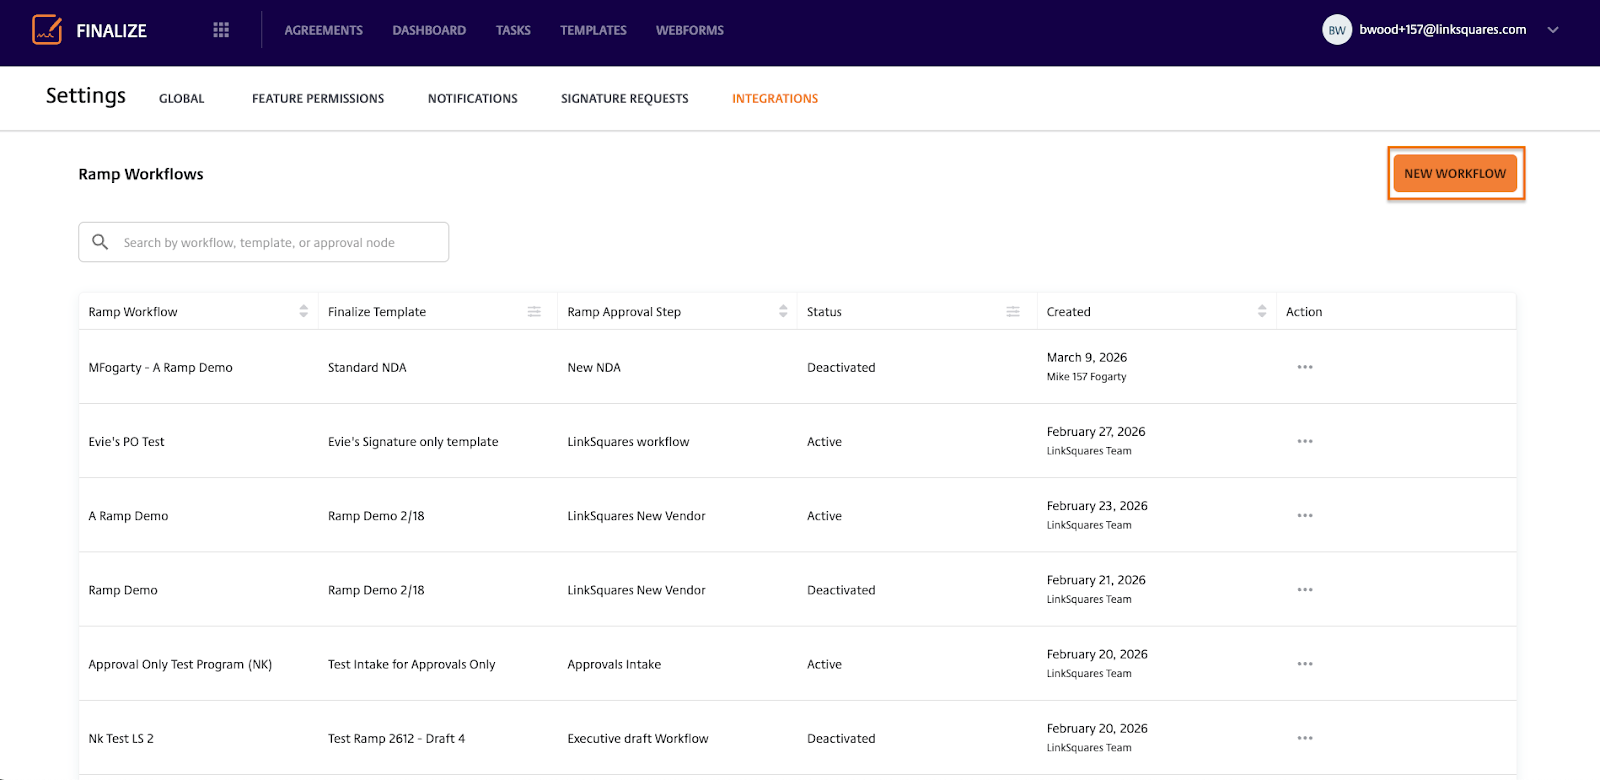Open actions menu for Approval Only Test Program
This screenshot has height=780, width=1600.
click(1304, 664)
